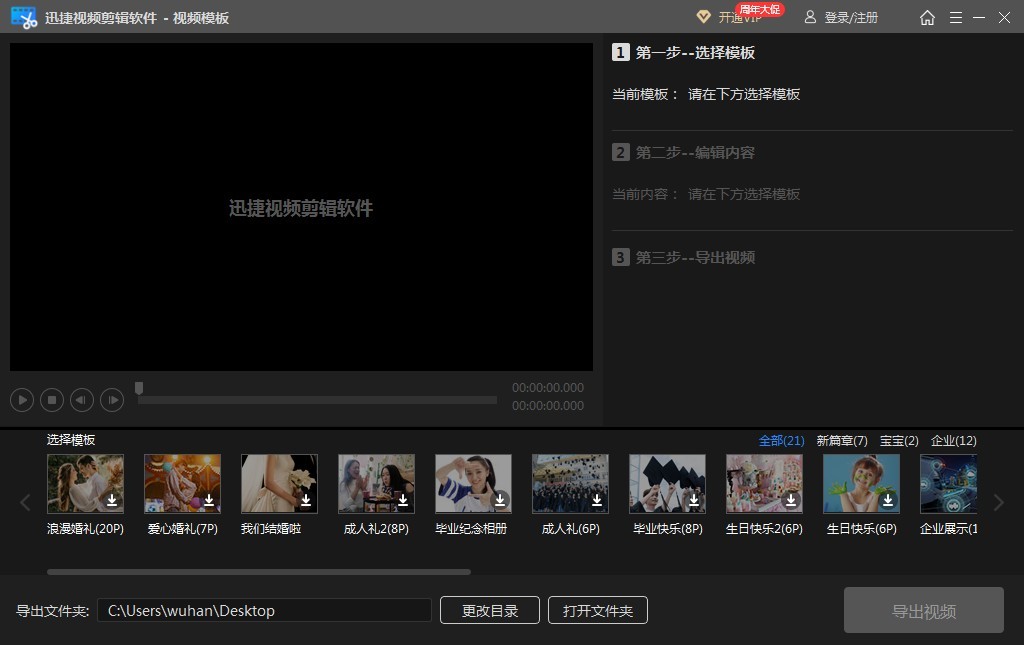Click the home icon in the title bar
The height and width of the screenshot is (645, 1024).
coord(927,17)
